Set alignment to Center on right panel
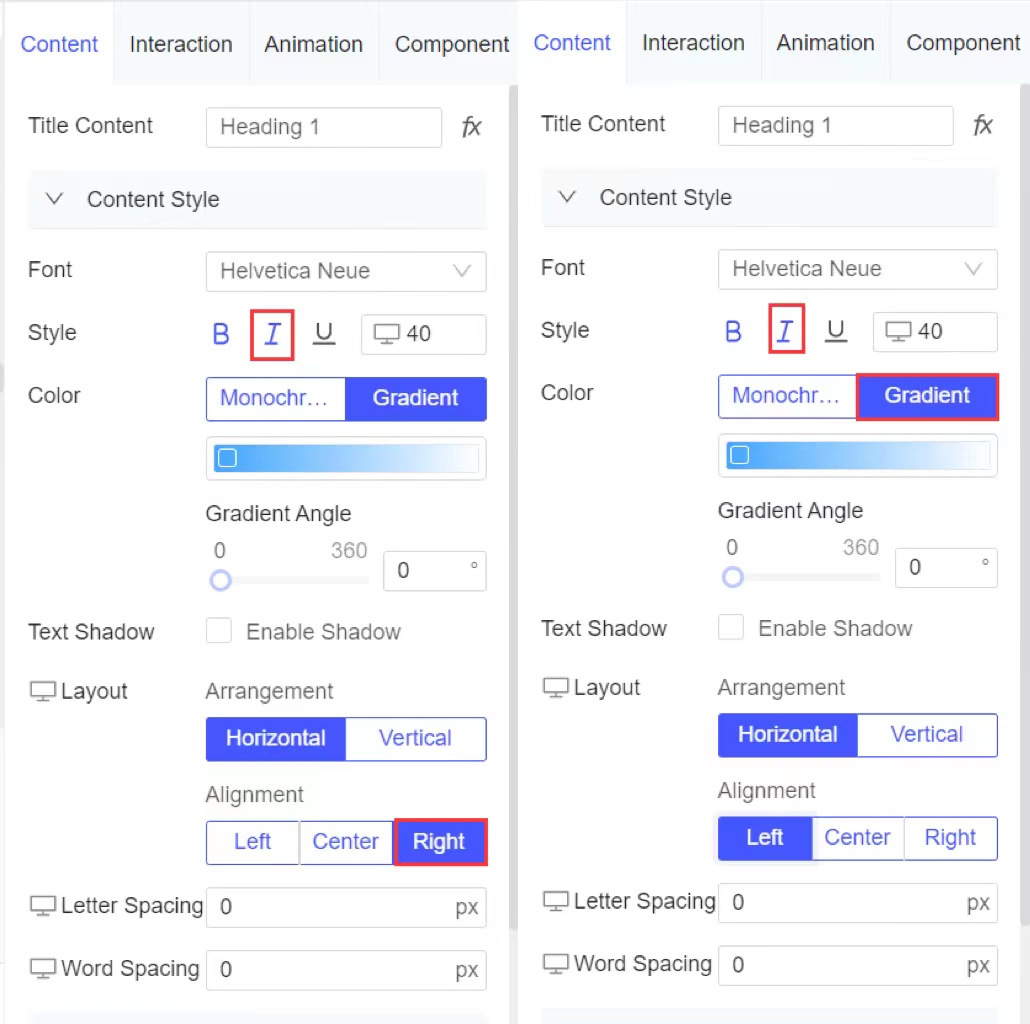The image size is (1030, 1024). 857,838
